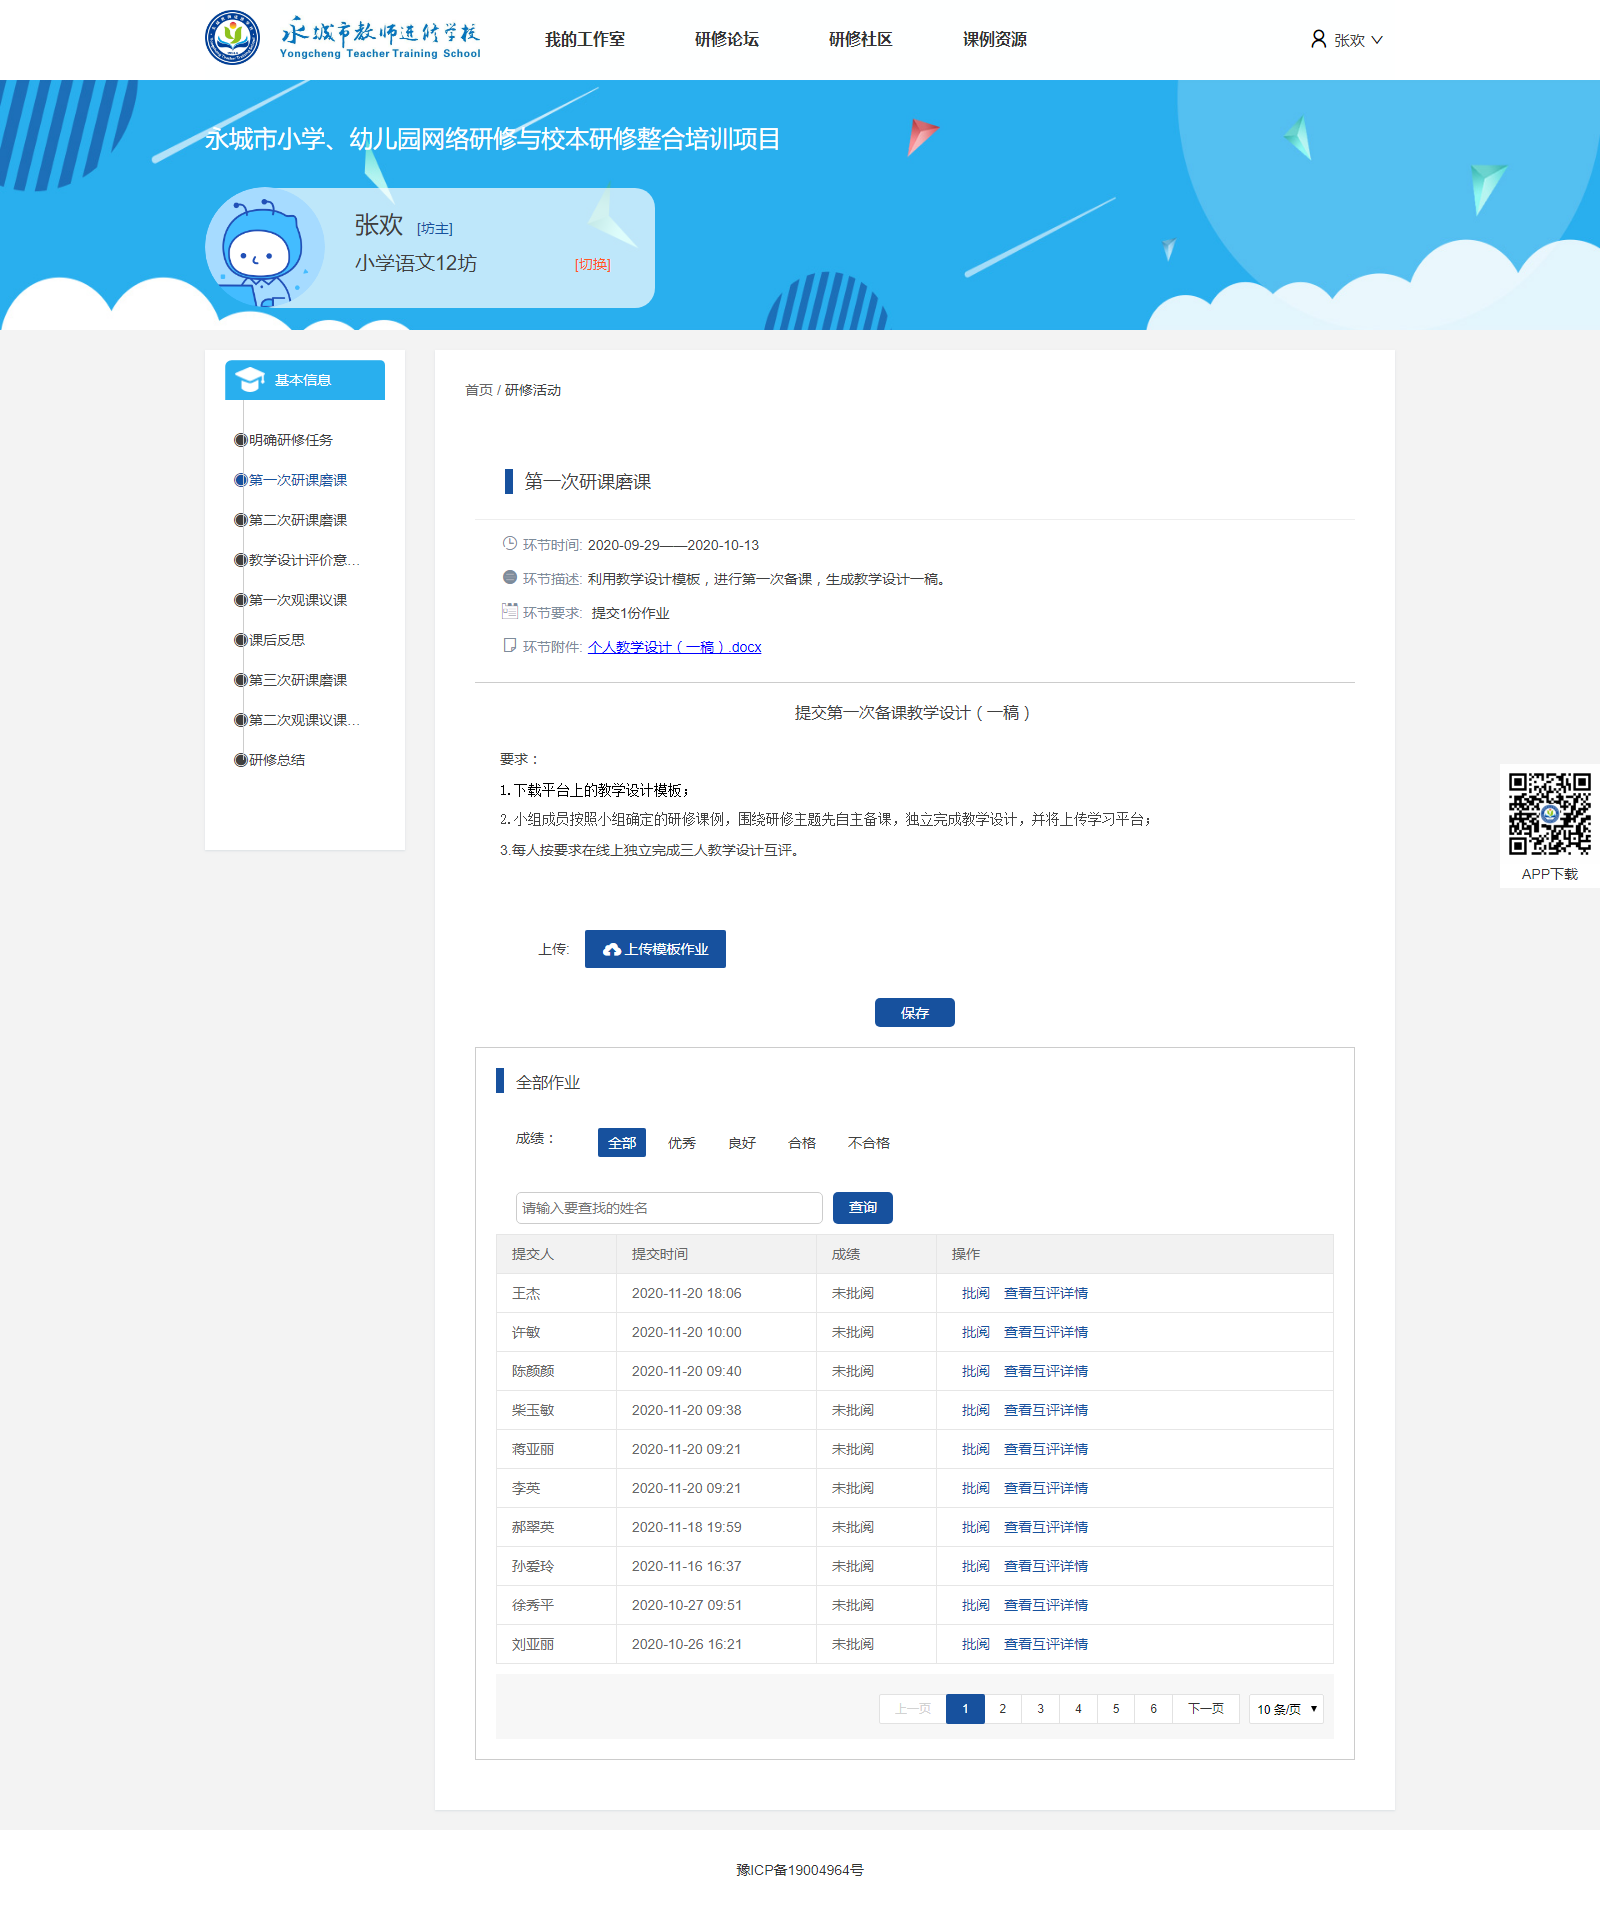Click the name search input field

[x=668, y=1208]
